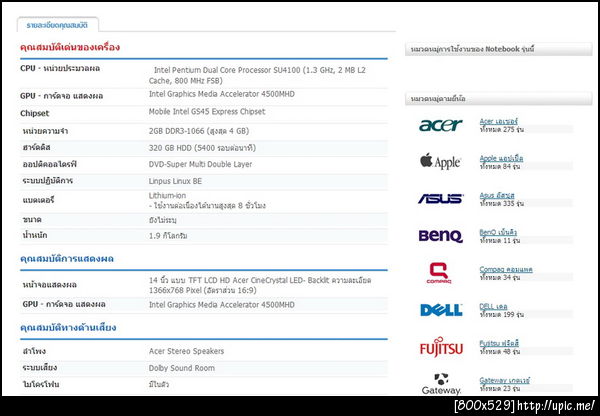Click the Notebook usage category header
This screenshot has height=416, width=600.
coord(499,49)
